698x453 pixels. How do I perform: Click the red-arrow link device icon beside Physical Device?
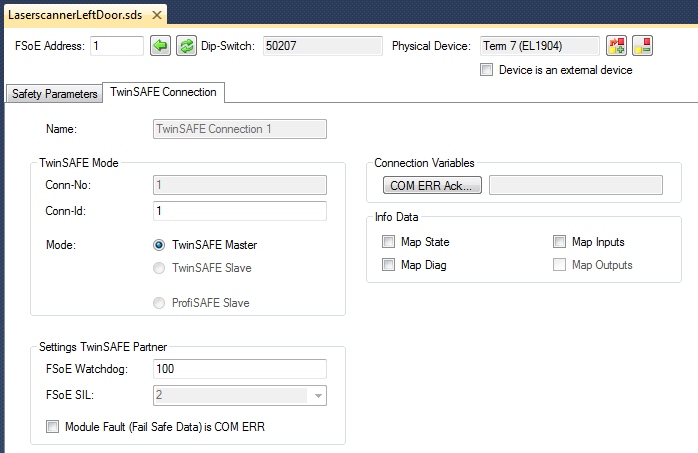point(617,46)
